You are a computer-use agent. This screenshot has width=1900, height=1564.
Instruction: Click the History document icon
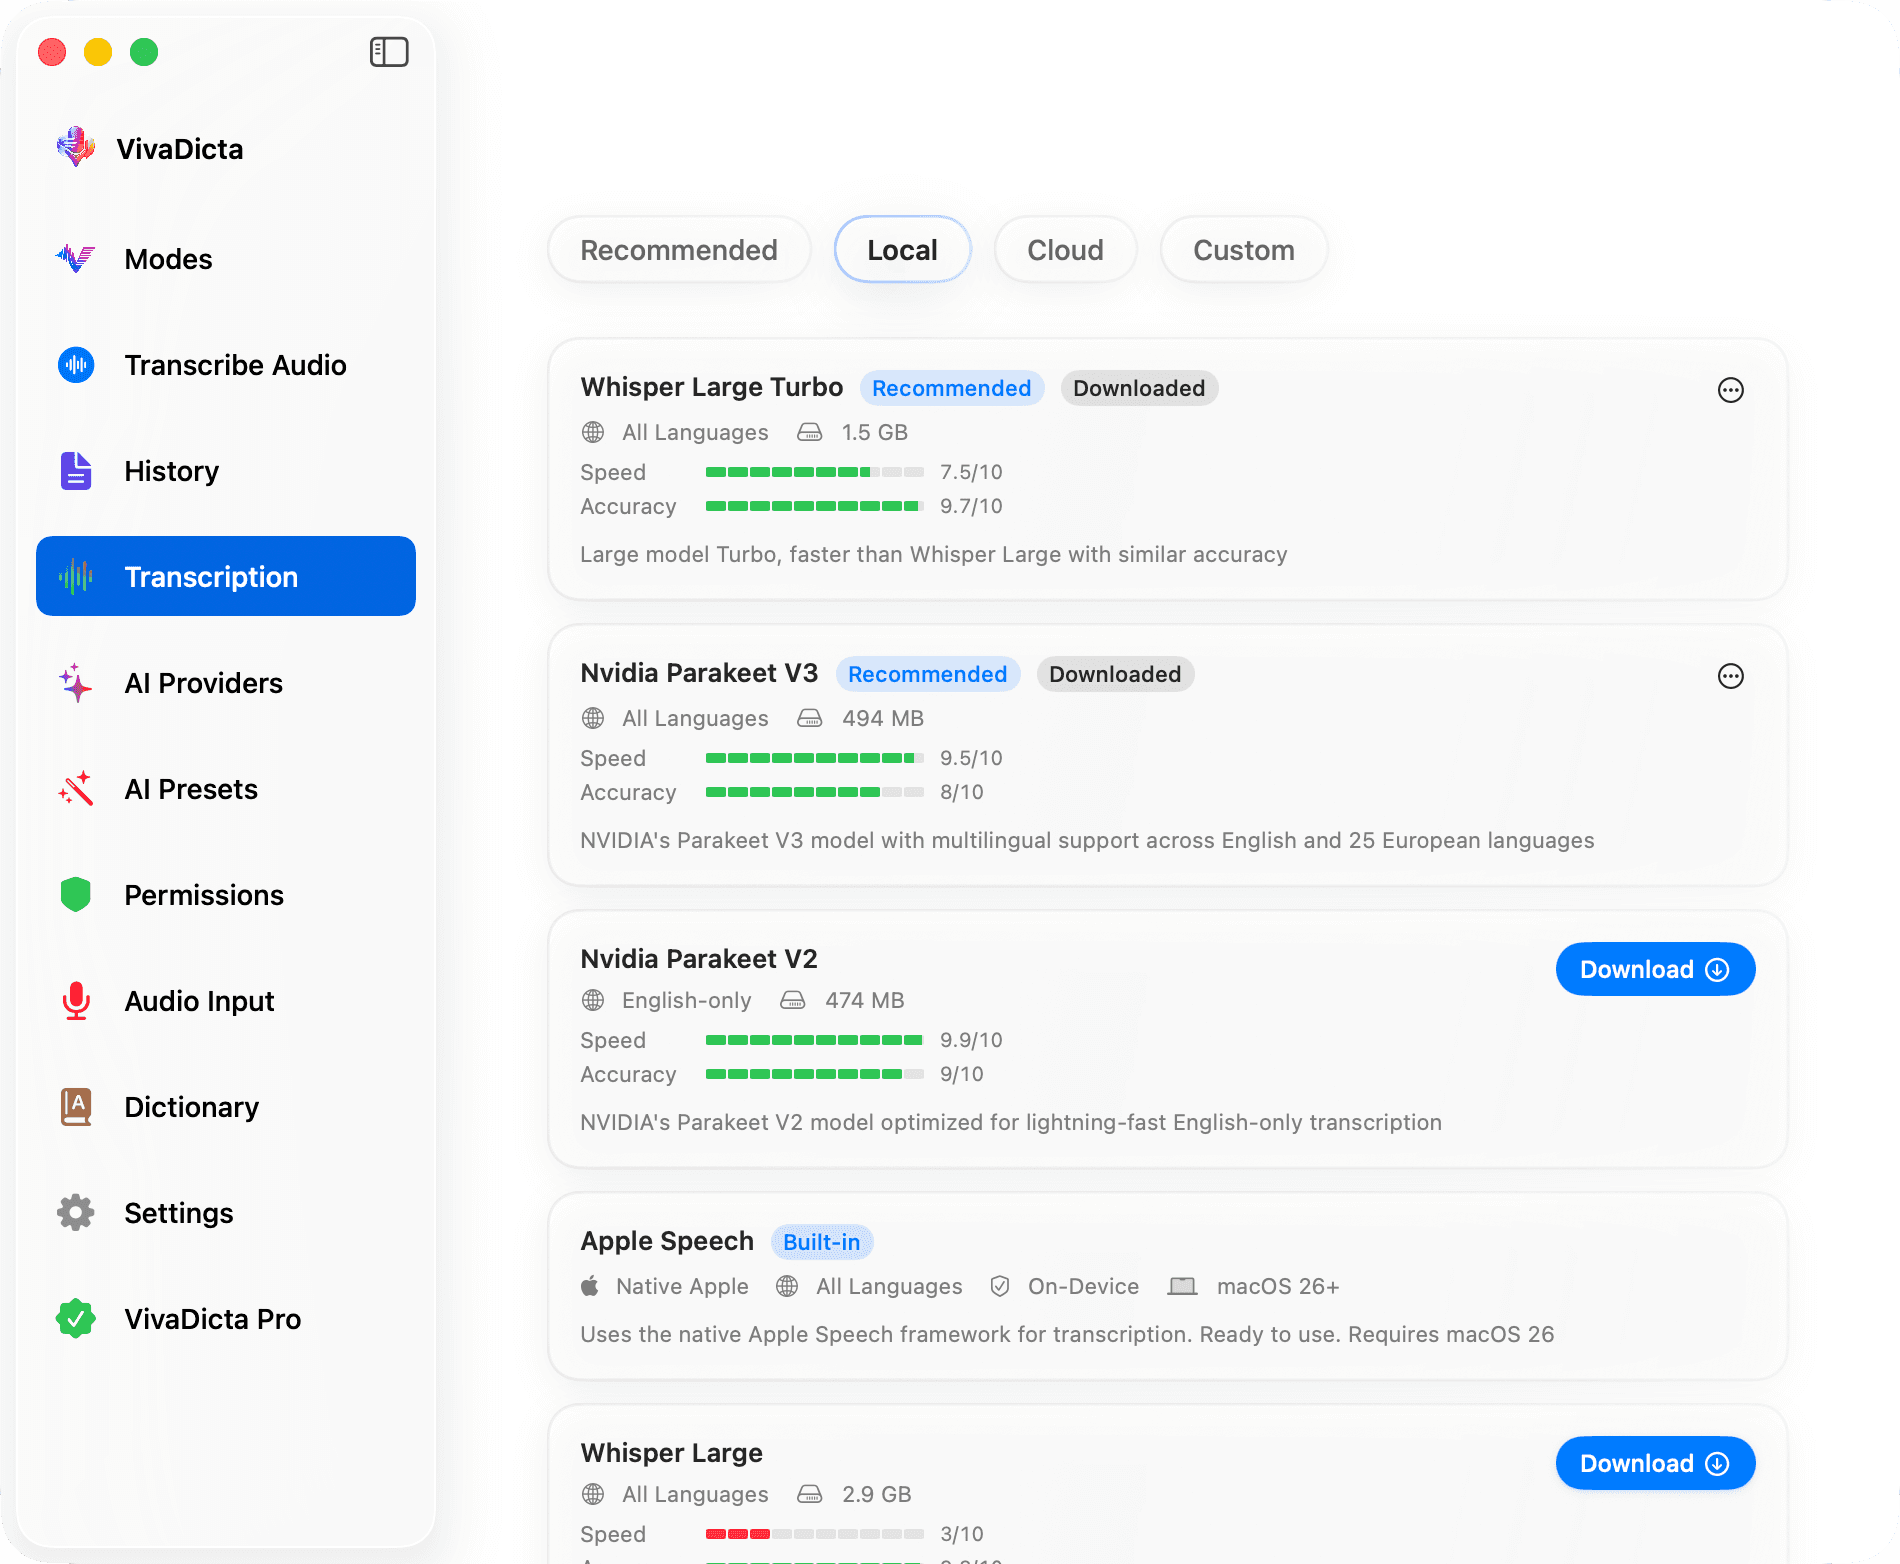pyautogui.click(x=76, y=471)
